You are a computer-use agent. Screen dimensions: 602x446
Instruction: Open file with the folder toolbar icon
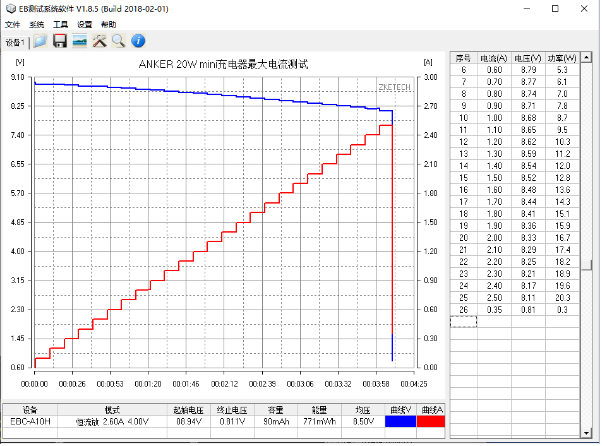(40, 41)
